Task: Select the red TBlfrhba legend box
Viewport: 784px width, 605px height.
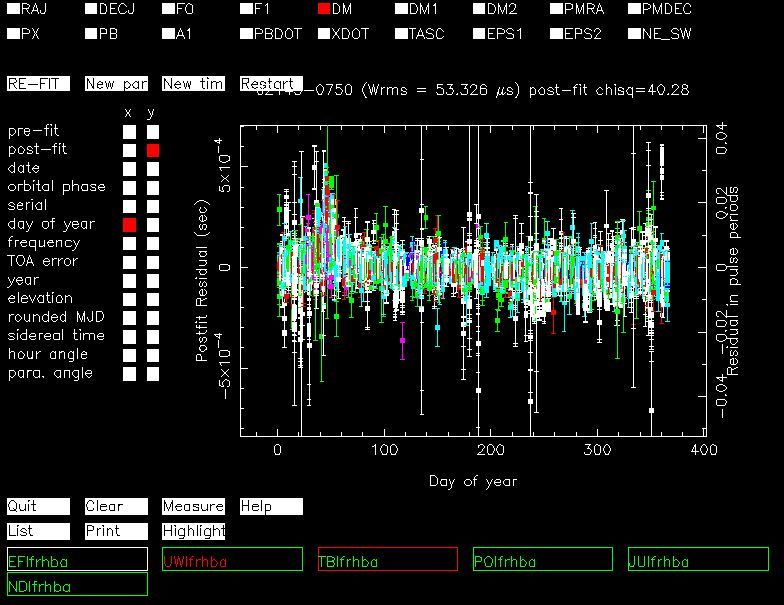Action: click(387, 559)
